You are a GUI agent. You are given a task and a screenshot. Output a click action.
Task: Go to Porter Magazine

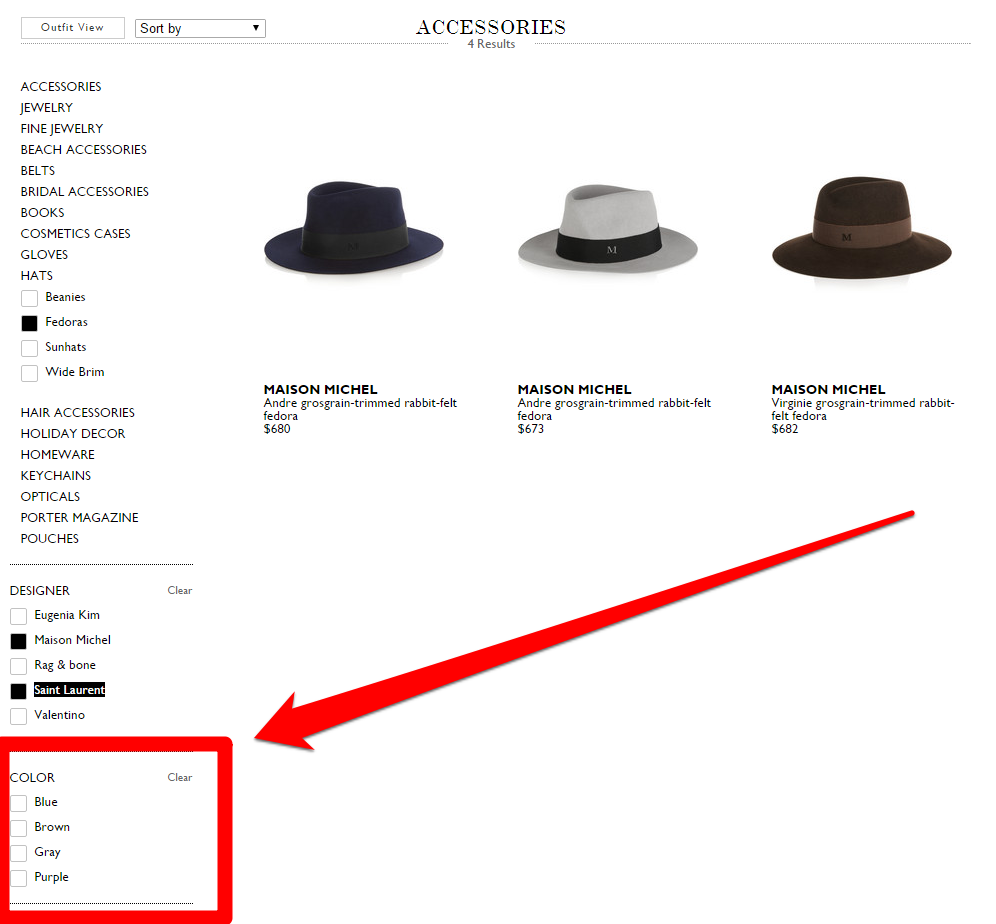click(79, 517)
